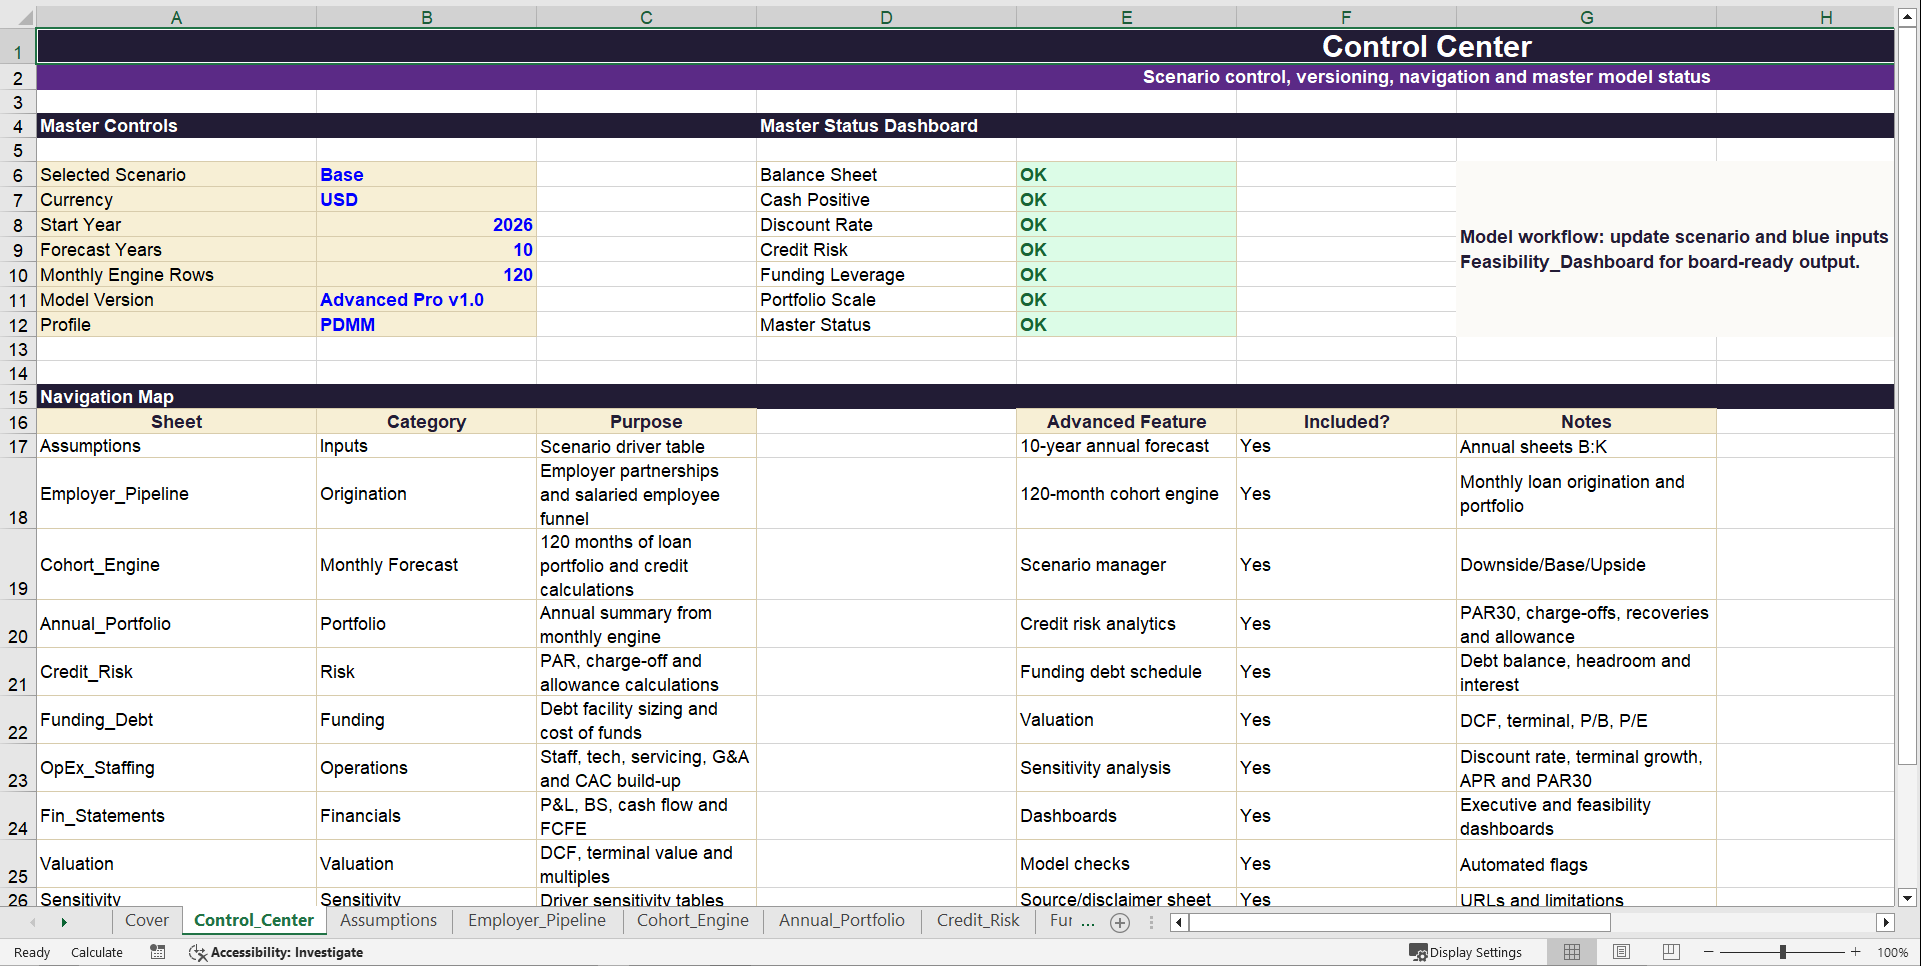Open the Annual_Portfolio sheet tab
This screenshot has height=966, width=1921.
coord(842,920)
